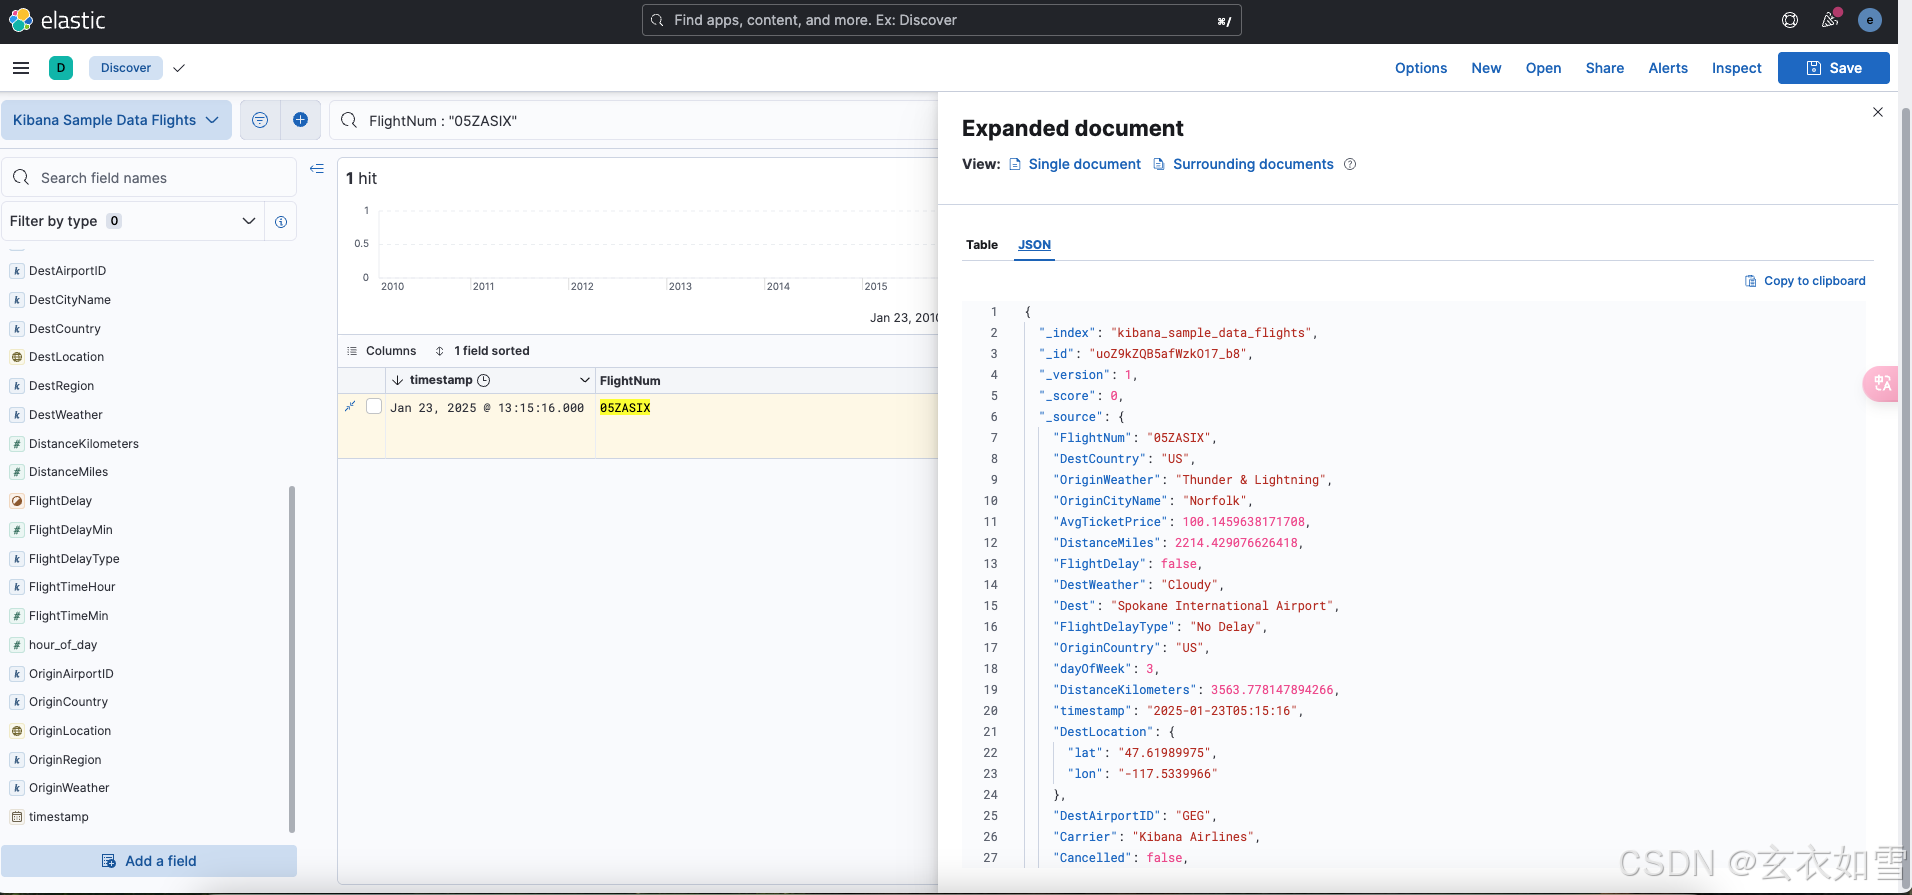Image resolution: width=1912 pixels, height=895 pixels.
Task: Click Add a field button
Action: 149,861
